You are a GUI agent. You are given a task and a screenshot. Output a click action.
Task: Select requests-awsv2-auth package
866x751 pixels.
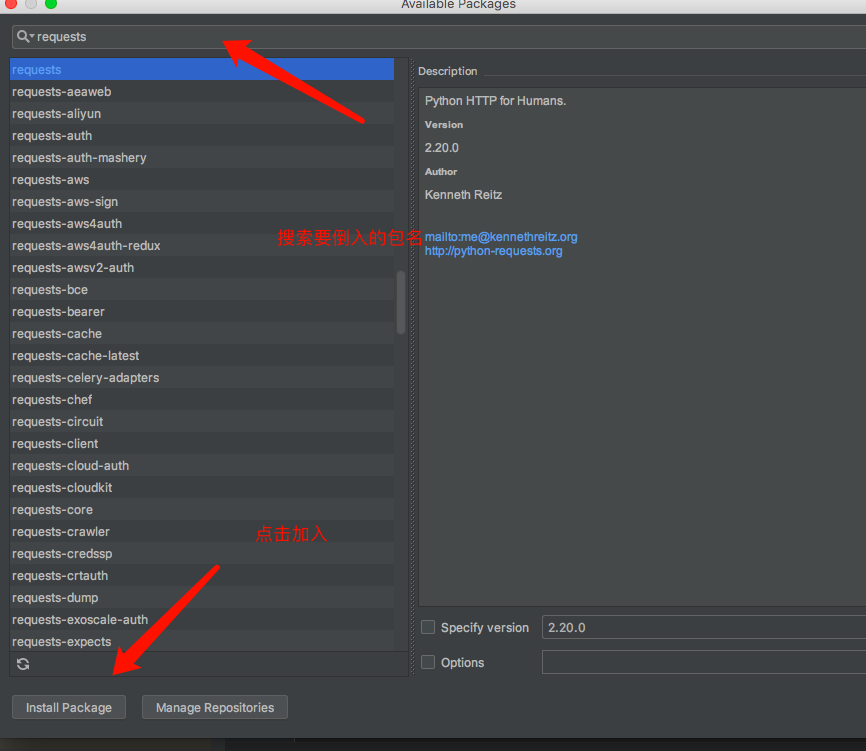[202, 268]
